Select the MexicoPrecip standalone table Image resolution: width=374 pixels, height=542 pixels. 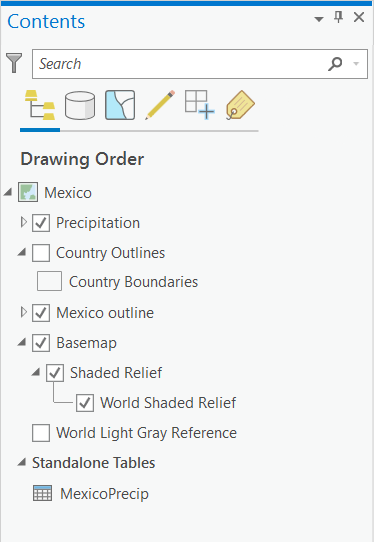(x=104, y=494)
